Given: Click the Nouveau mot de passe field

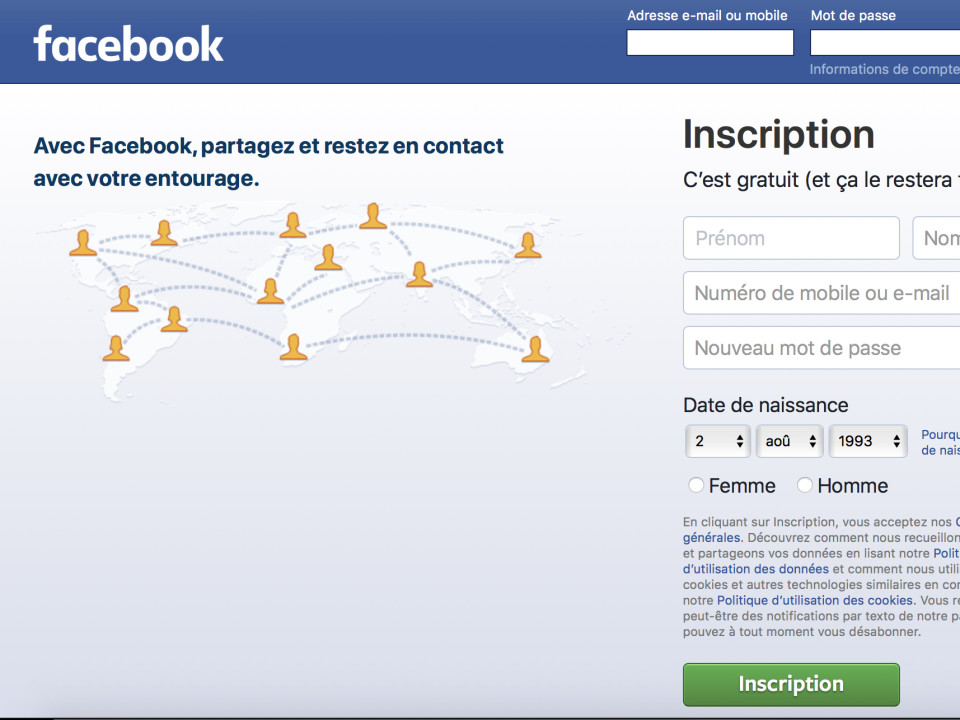Looking at the screenshot, I should (822, 348).
